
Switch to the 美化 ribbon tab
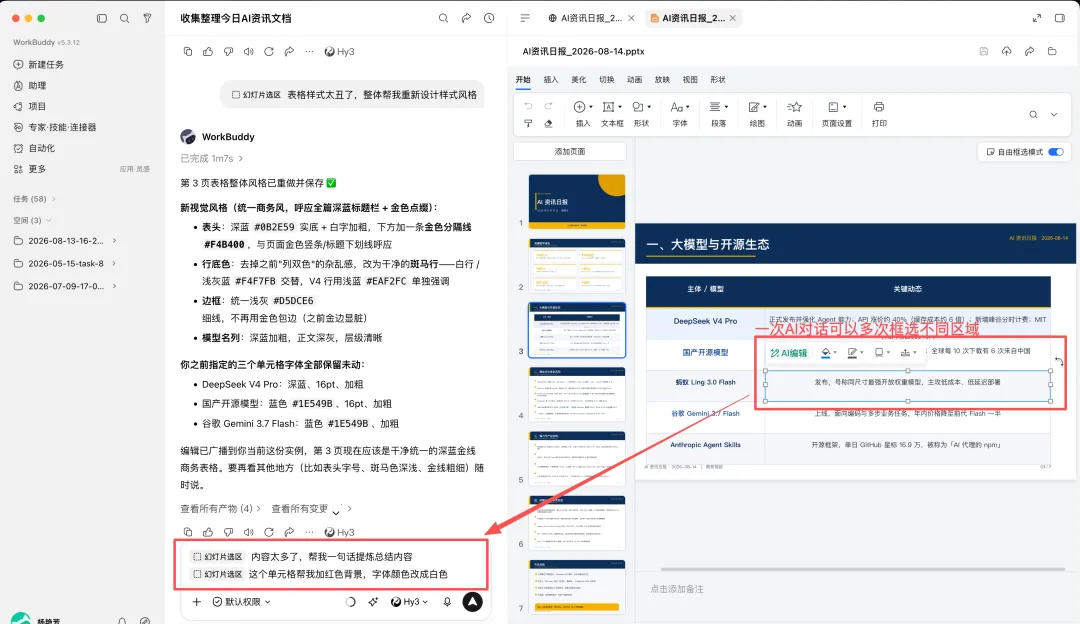pyautogui.click(x=579, y=80)
